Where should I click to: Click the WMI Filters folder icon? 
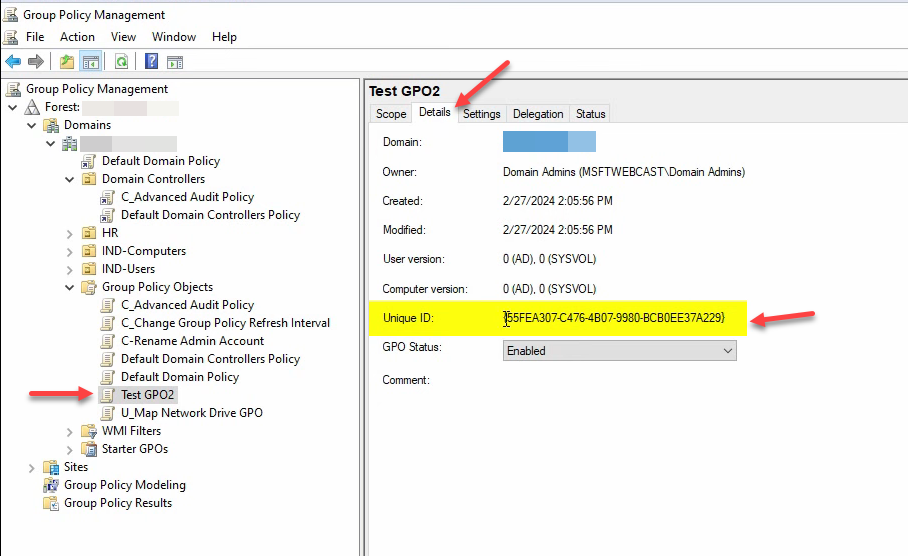pos(89,431)
